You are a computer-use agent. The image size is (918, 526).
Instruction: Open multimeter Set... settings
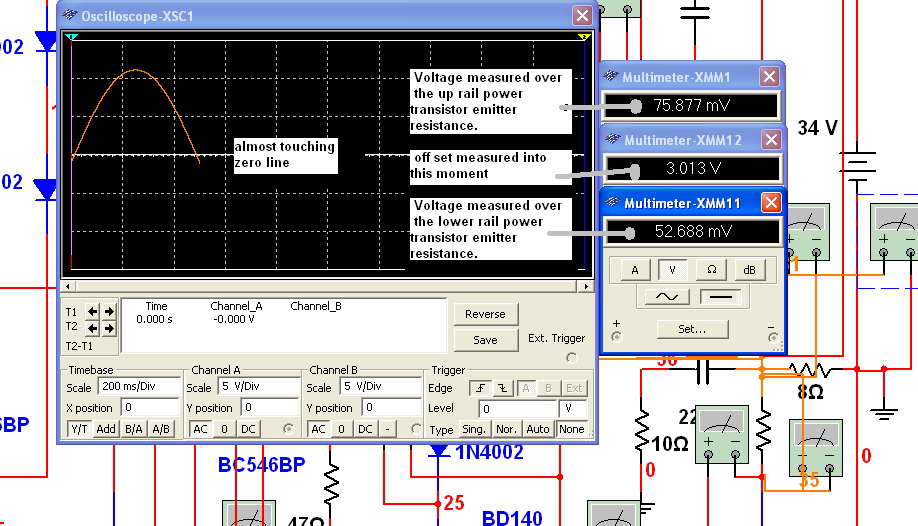tap(692, 329)
